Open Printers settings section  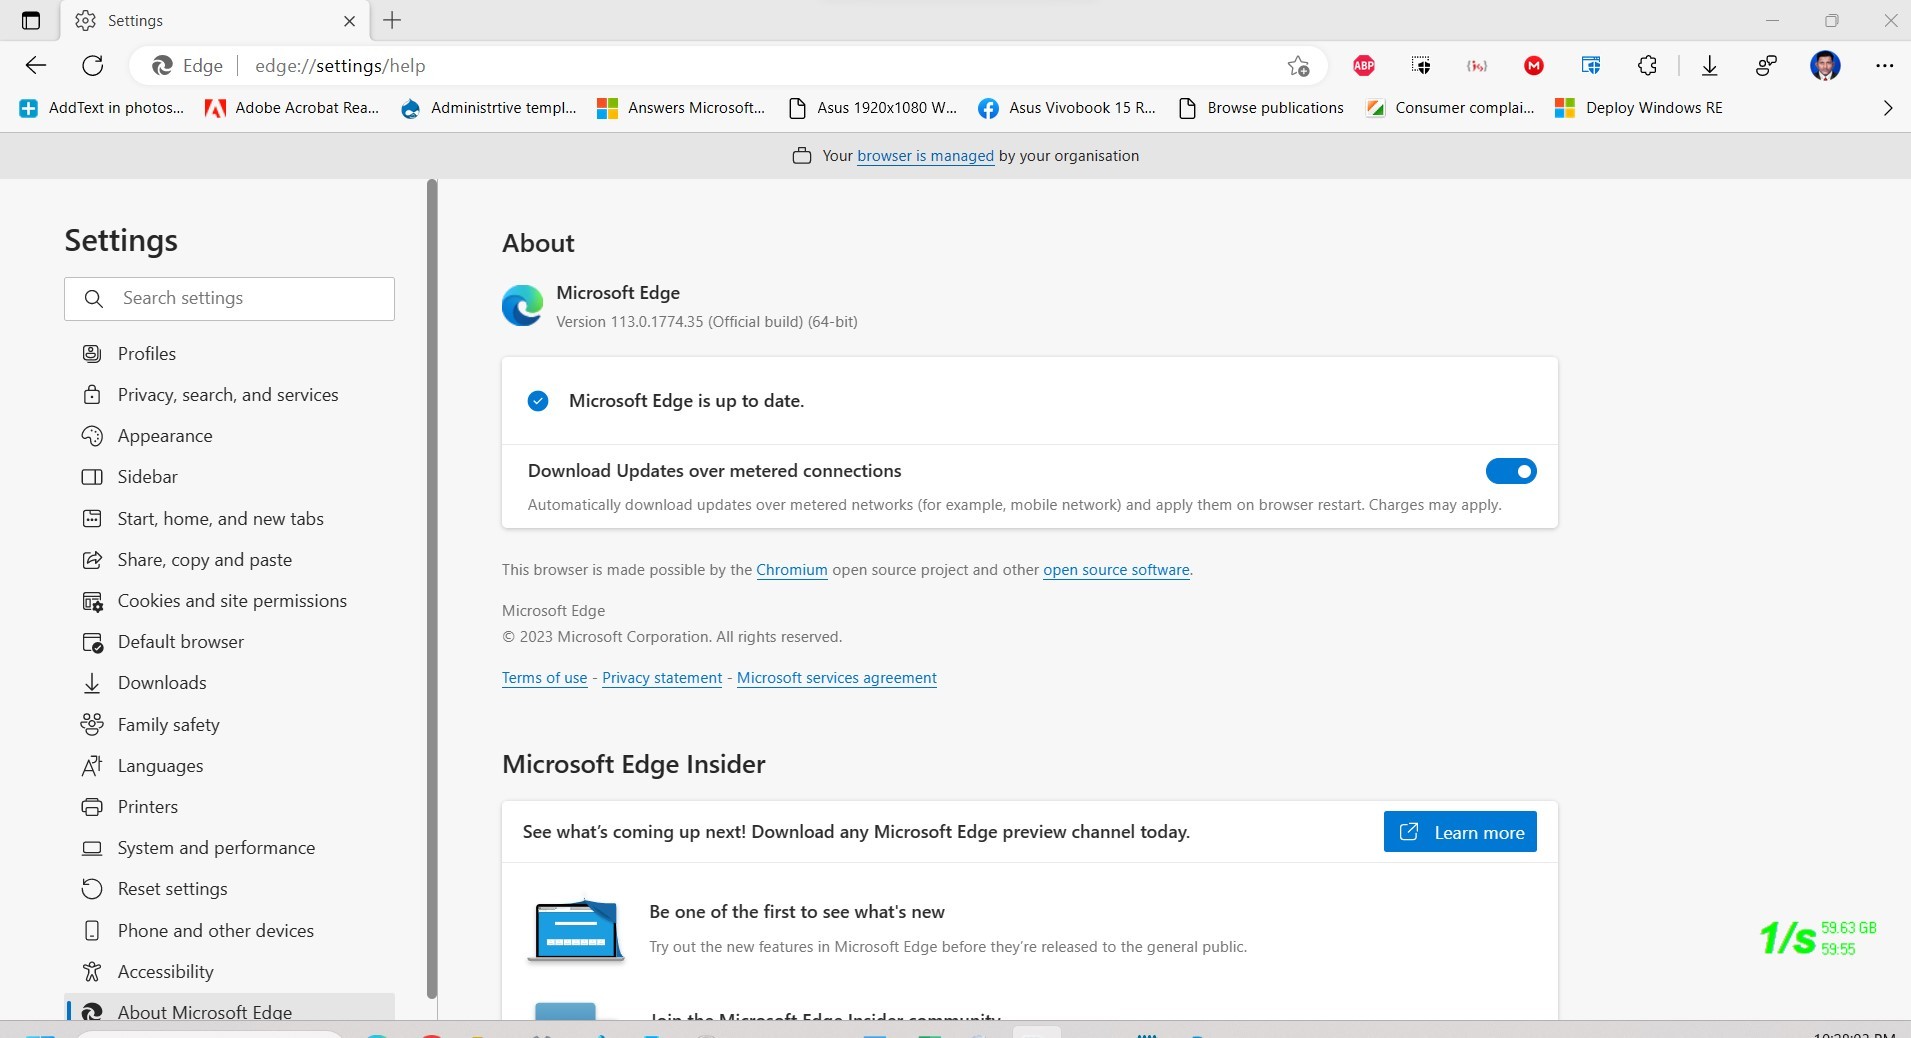tap(229, 807)
